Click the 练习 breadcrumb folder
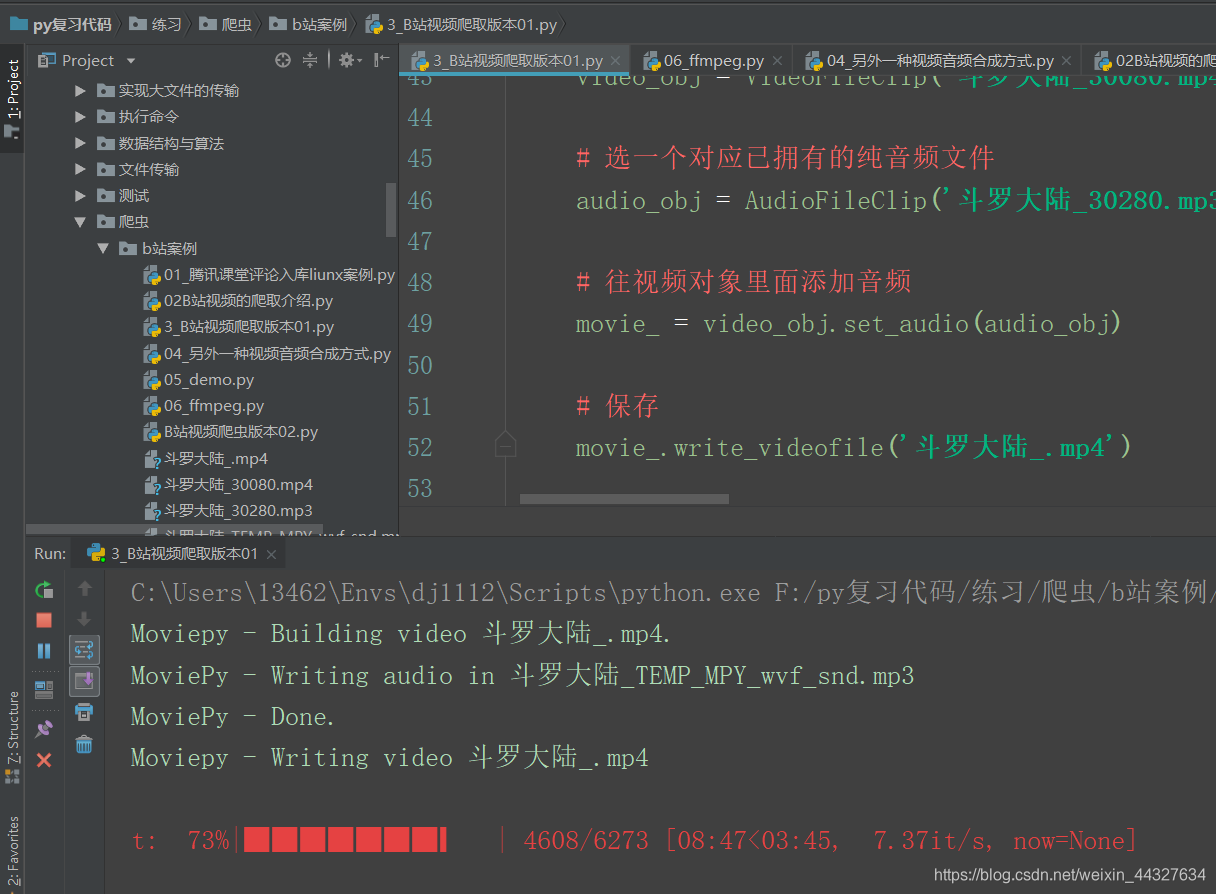This screenshot has width=1216, height=894. [x=156, y=24]
